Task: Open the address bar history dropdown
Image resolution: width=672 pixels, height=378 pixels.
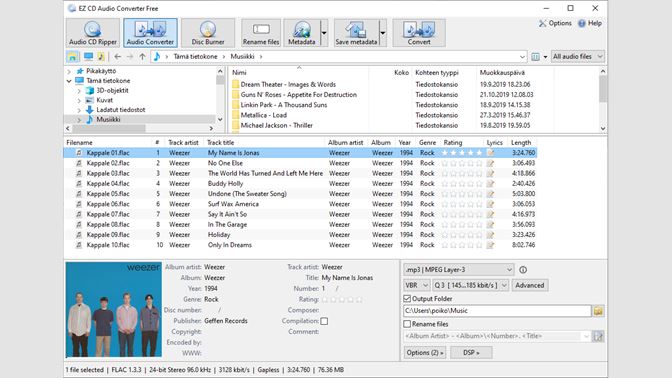Action: 522,57
